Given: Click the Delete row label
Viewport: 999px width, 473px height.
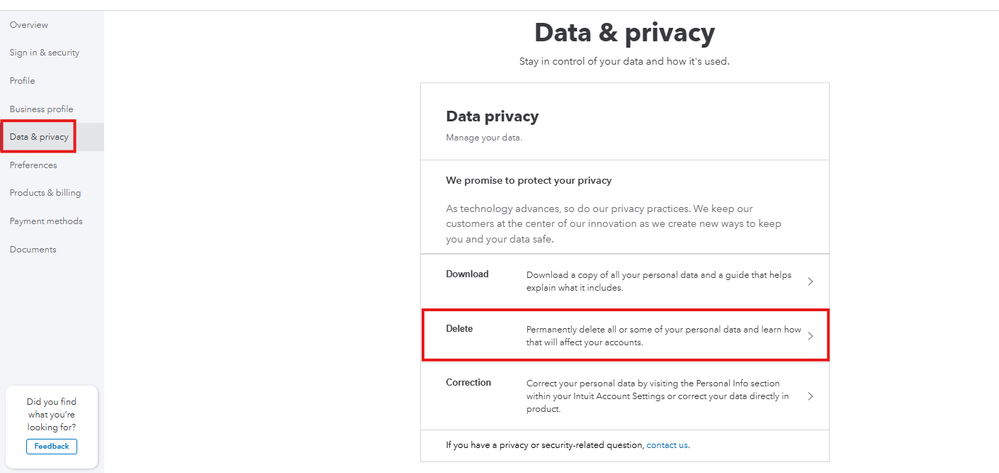Looking at the screenshot, I should point(459,328).
